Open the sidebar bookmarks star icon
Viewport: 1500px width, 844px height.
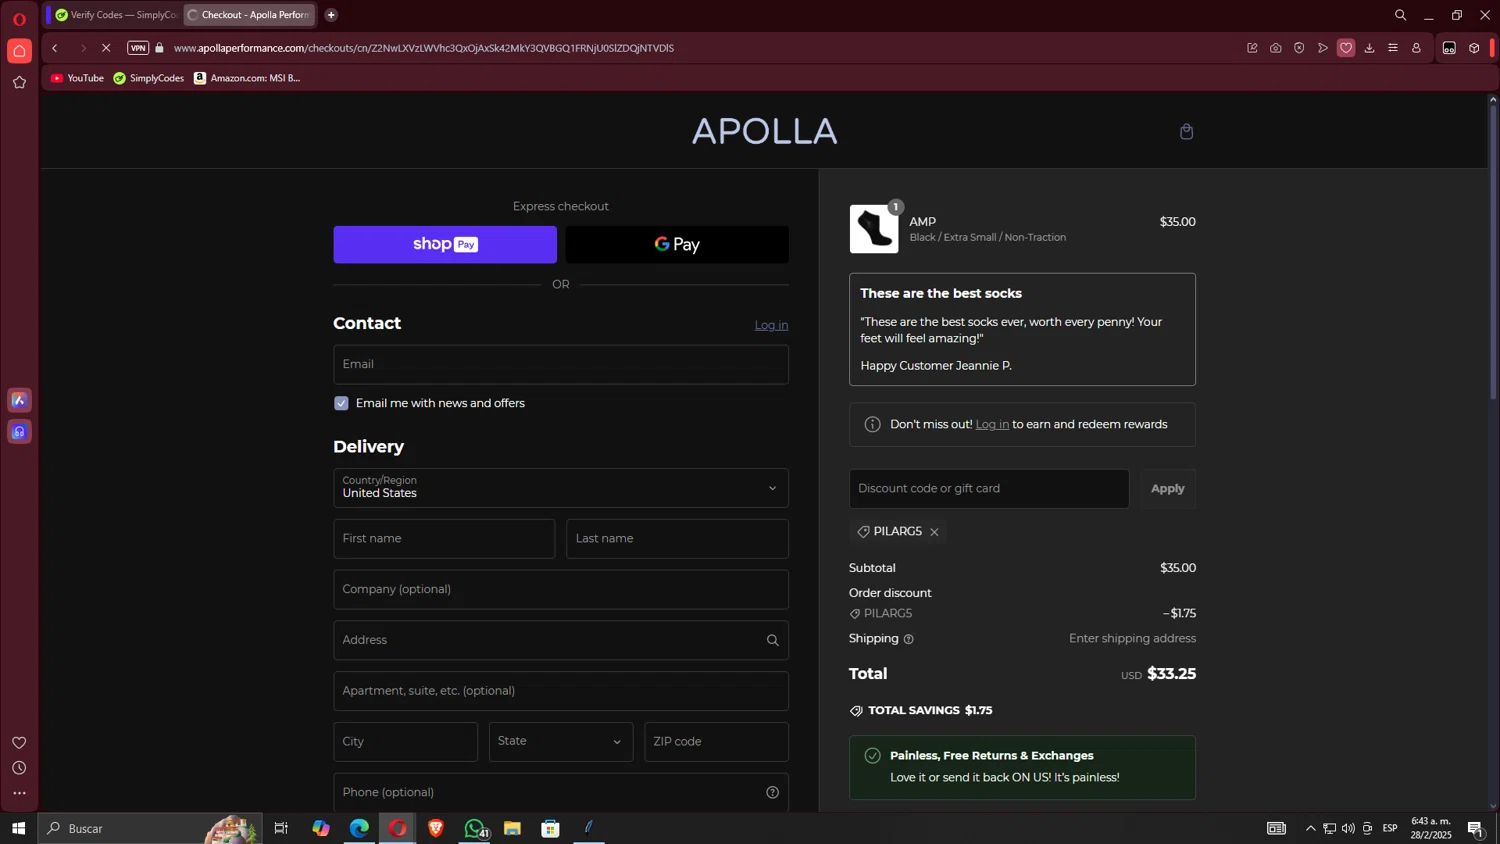19,83
